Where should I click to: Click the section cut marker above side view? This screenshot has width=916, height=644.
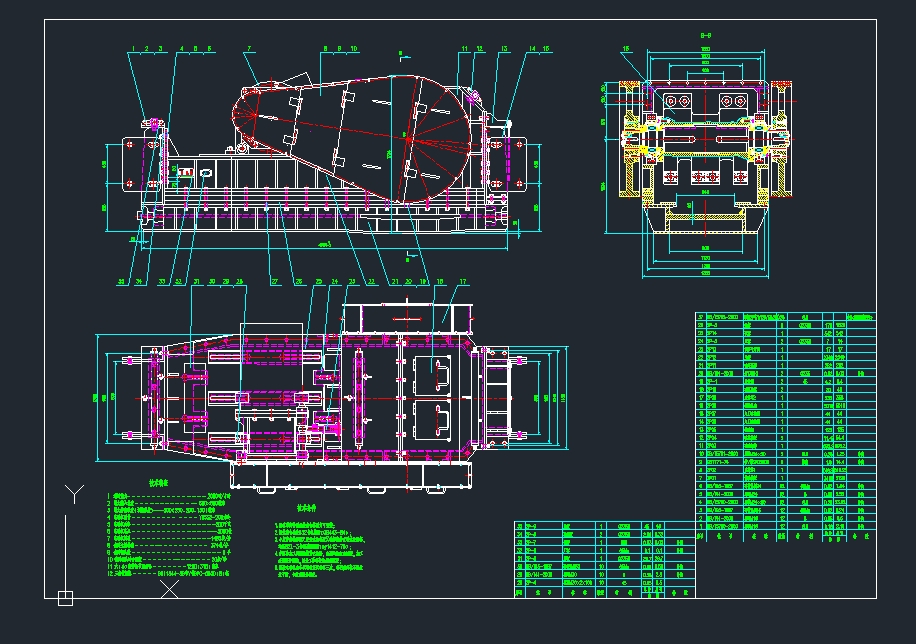pos(401,53)
